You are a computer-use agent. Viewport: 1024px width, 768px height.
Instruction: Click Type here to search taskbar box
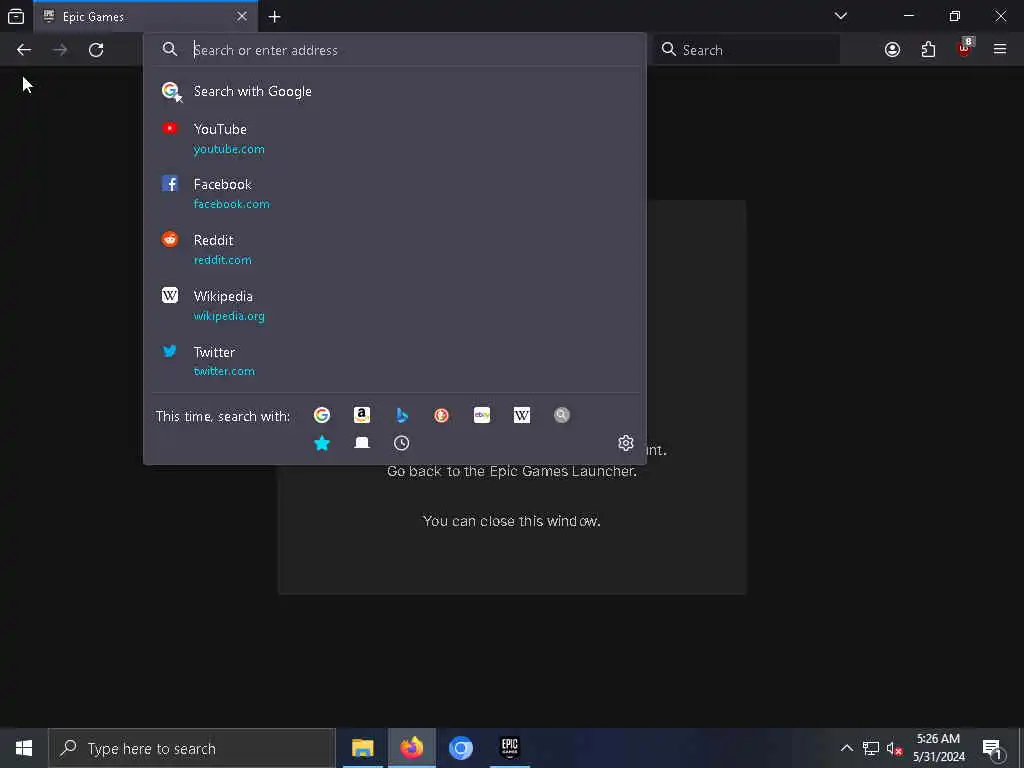click(192, 748)
